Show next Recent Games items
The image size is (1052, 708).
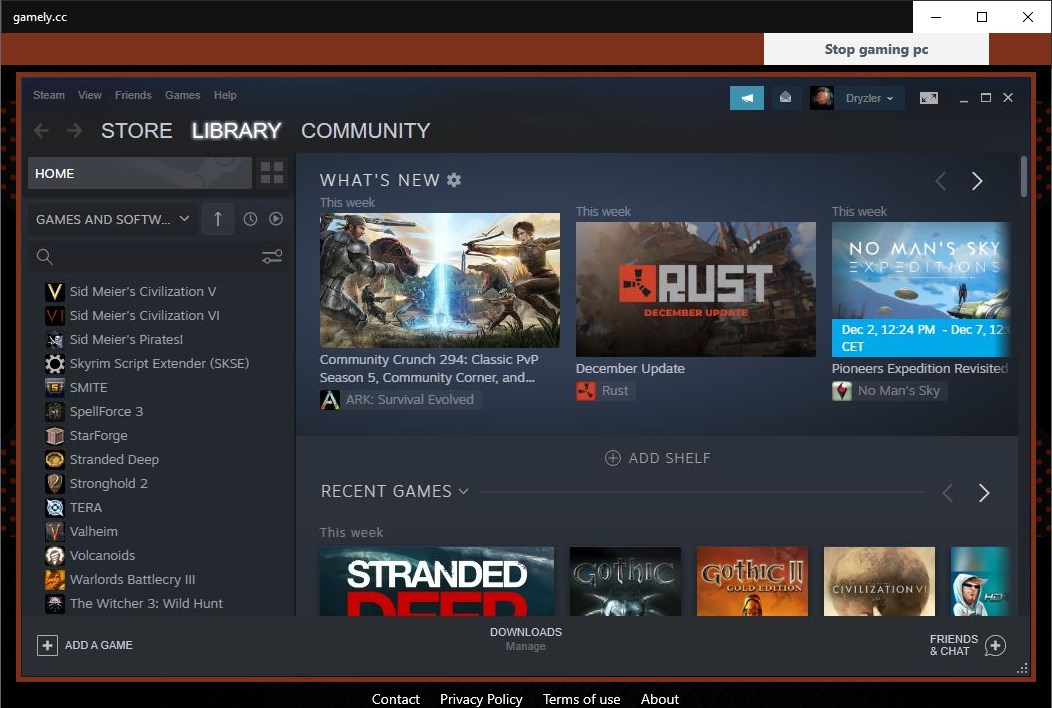tap(984, 493)
